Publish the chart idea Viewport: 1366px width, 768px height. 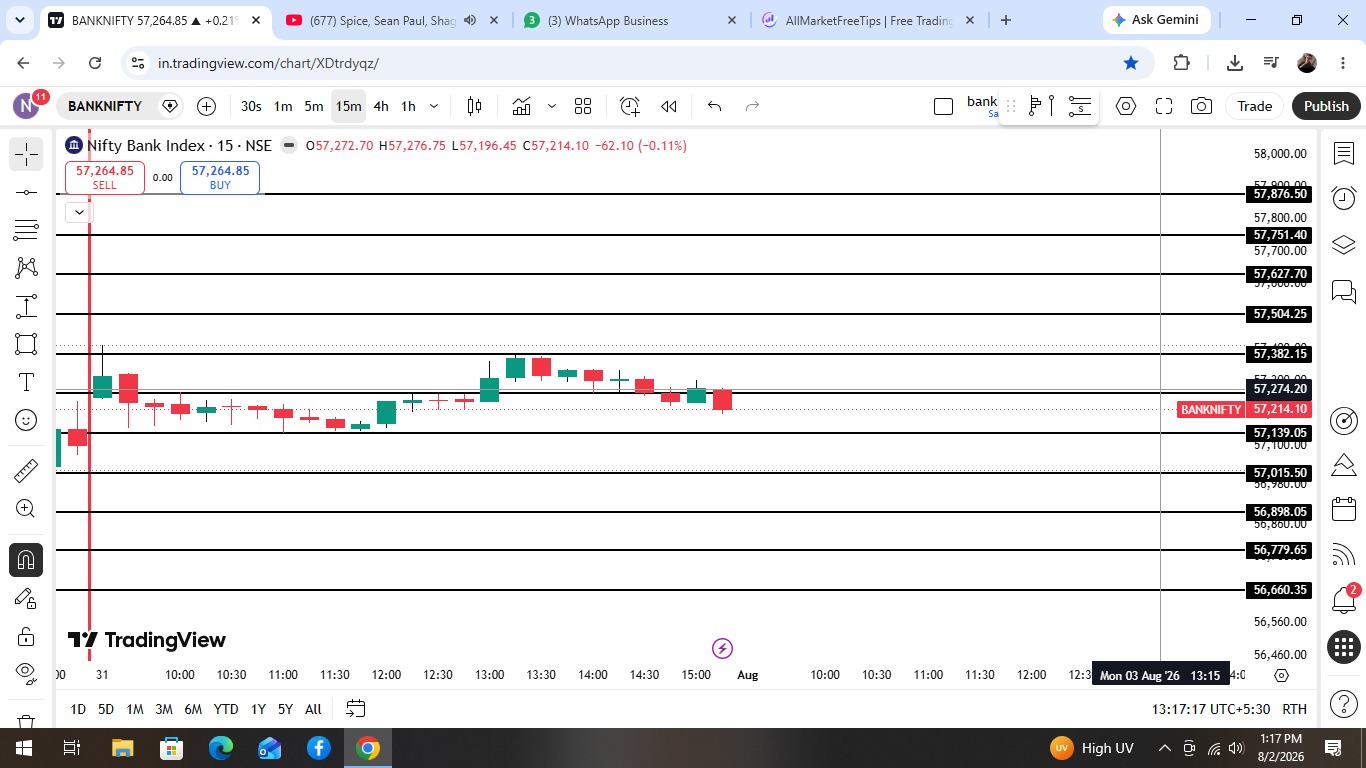(1326, 106)
